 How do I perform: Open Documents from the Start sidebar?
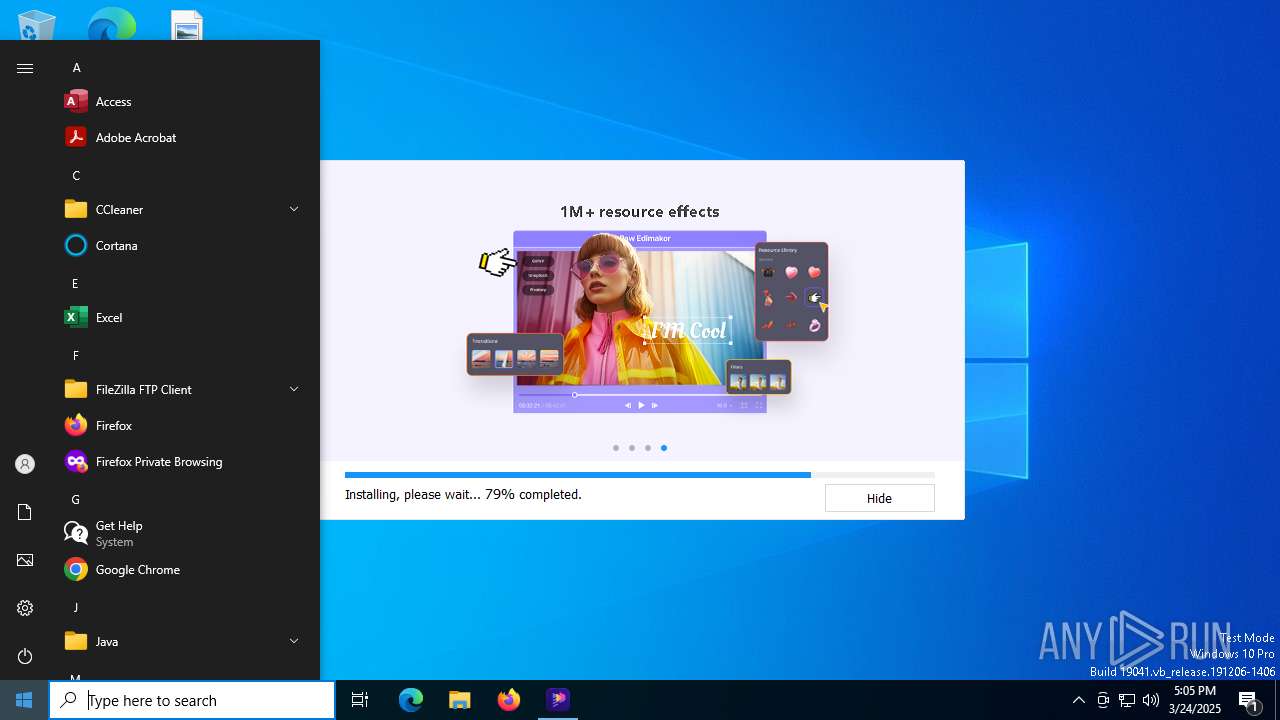pos(25,512)
